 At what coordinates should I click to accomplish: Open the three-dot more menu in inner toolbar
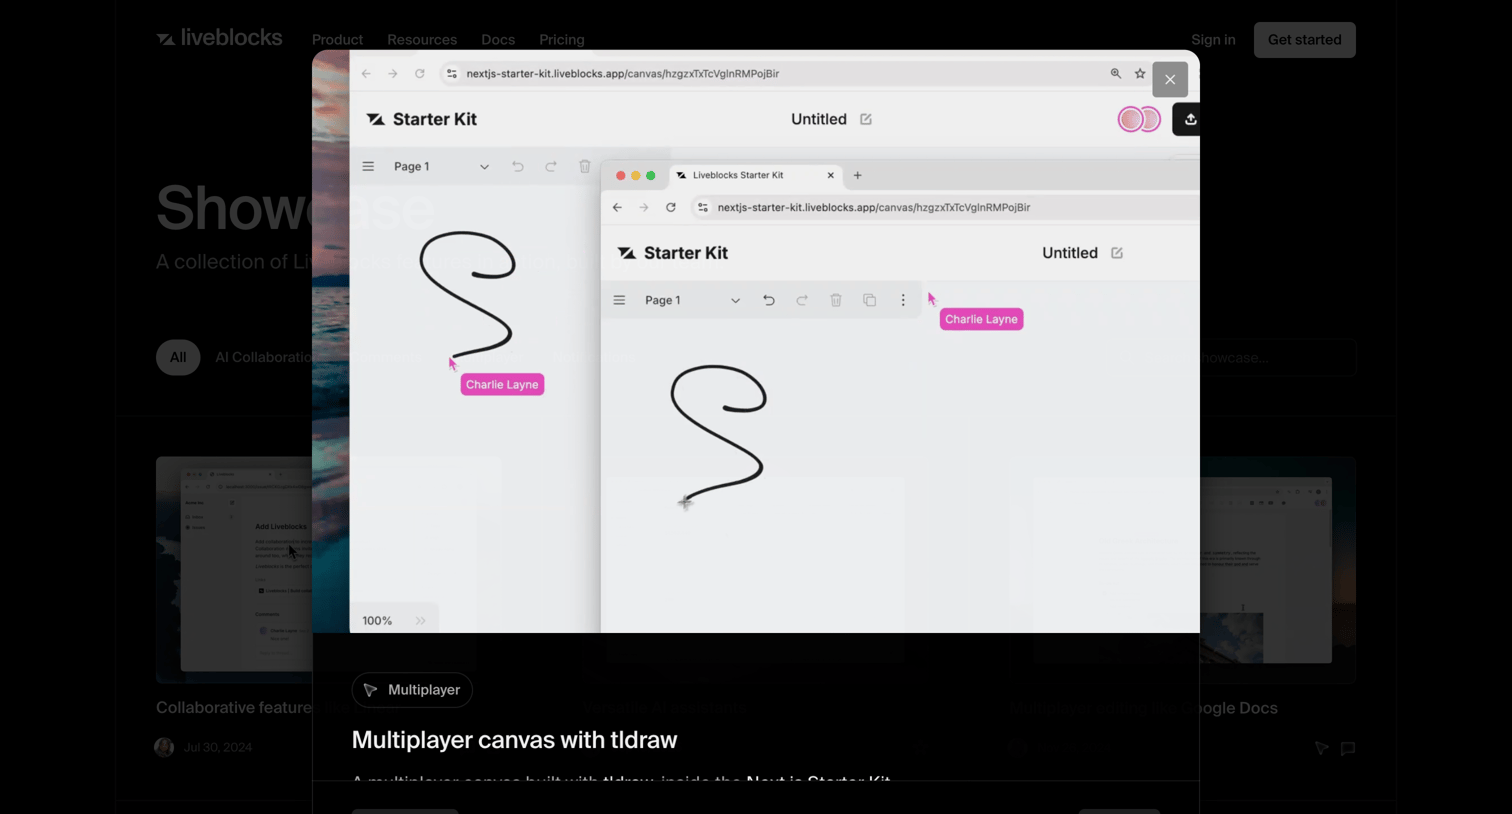(x=903, y=300)
